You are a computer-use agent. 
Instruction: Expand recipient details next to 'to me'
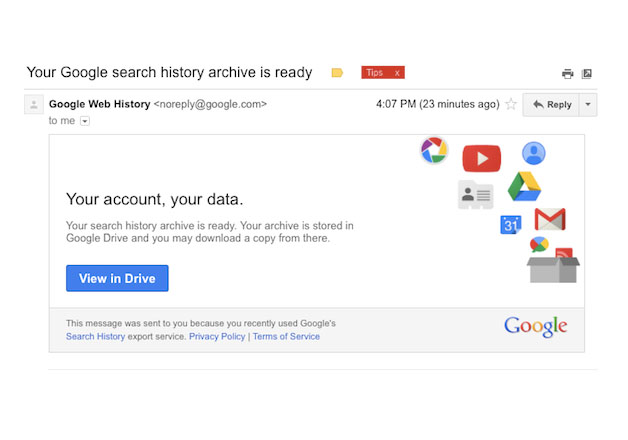point(85,121)
